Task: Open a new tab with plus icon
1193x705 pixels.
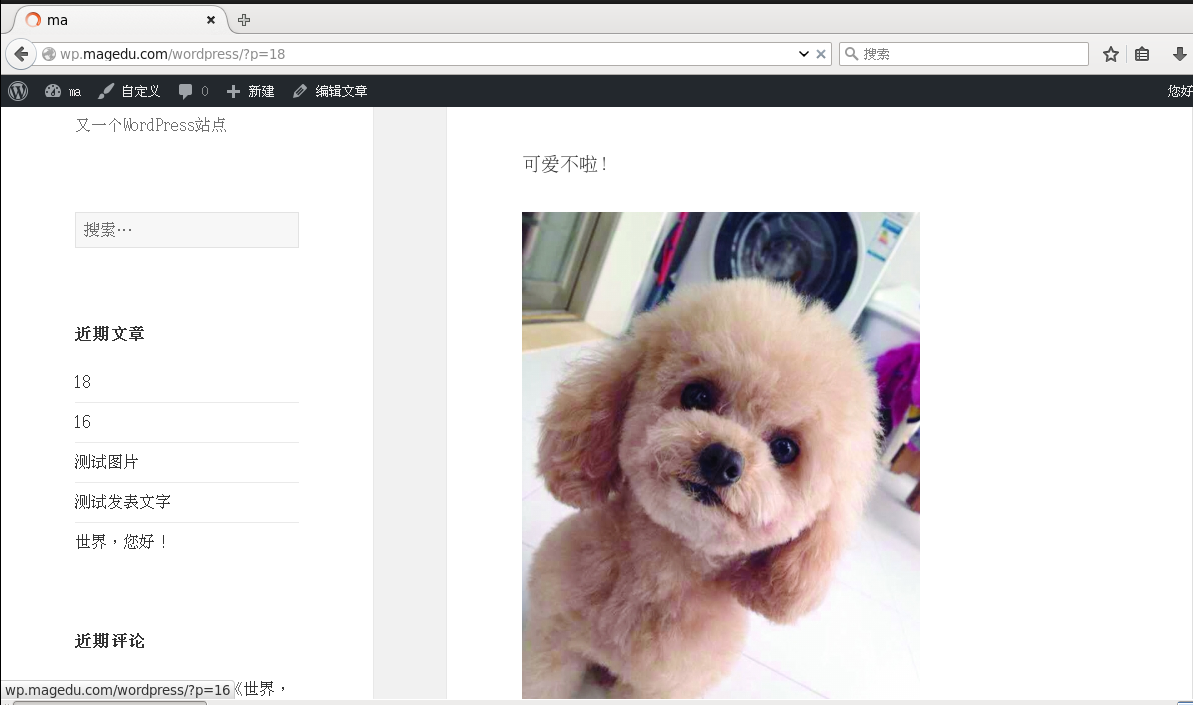Action: click(x=243, y=20)
